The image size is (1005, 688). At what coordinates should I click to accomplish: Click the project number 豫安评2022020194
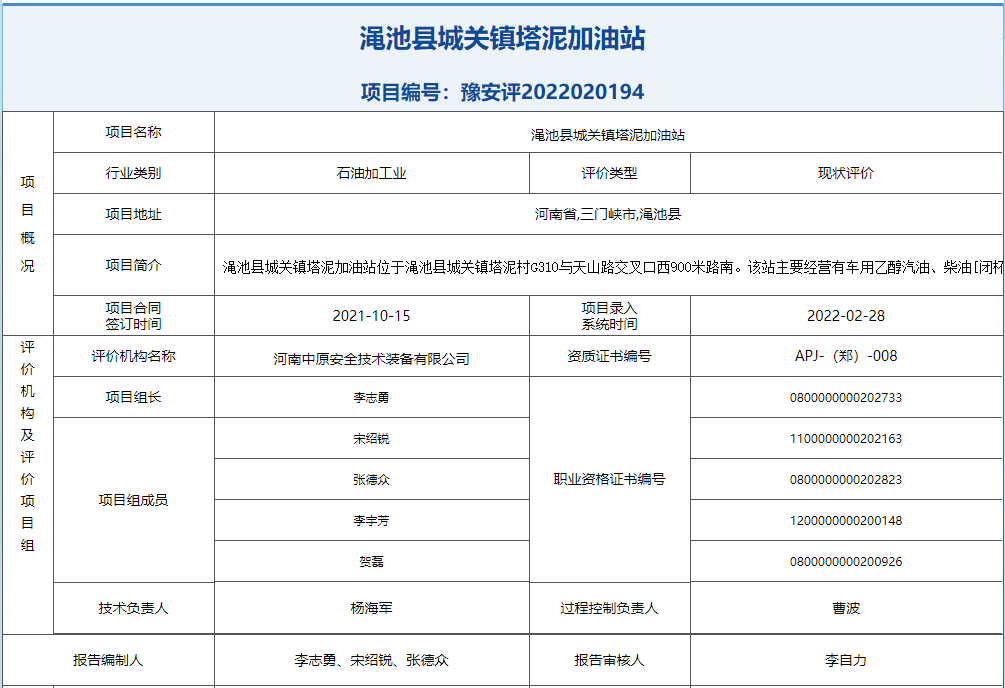(552, 92)
